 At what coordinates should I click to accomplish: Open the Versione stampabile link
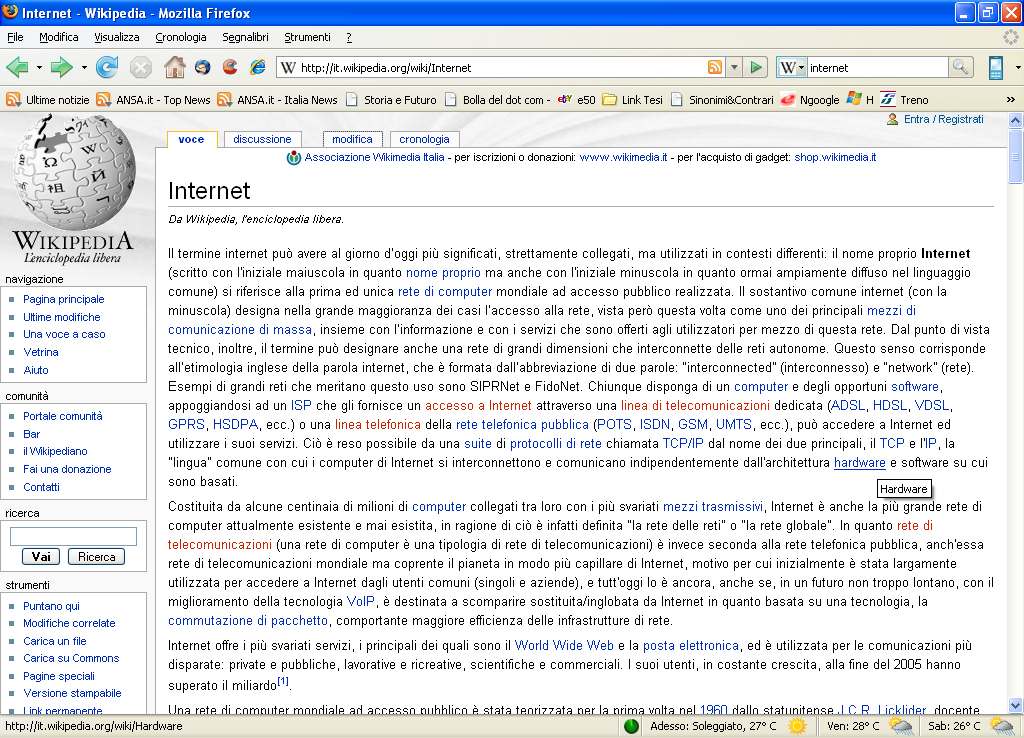point(72,693)
